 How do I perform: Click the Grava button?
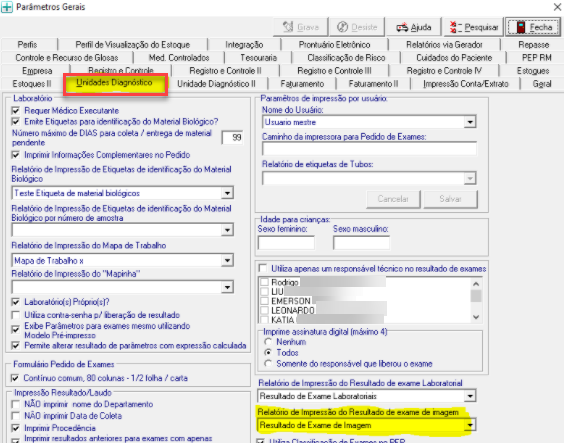click(x=301, y=27)
